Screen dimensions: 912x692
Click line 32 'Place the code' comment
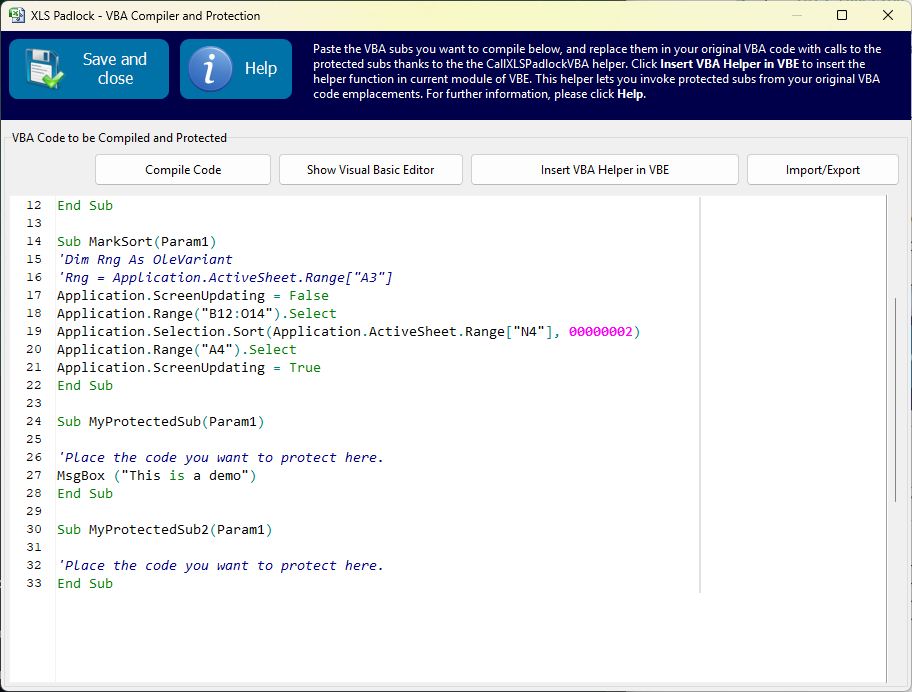[x=220, y=566]
